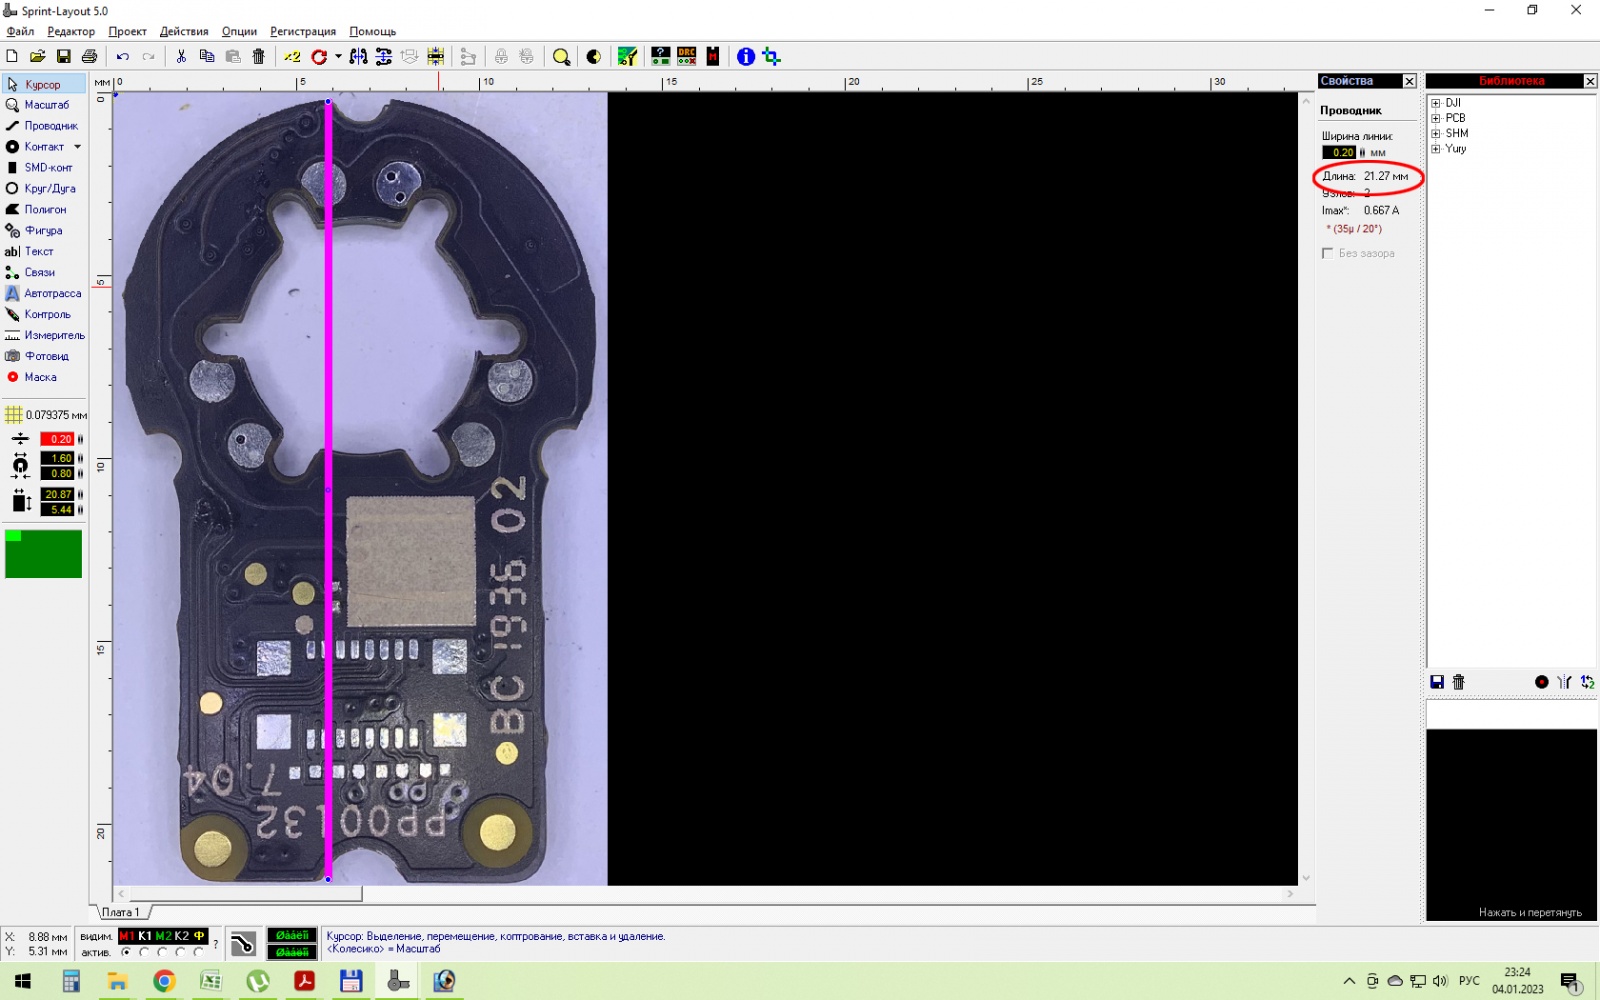
Task: Save the project with the floppy toolbar icon
Action: 64,57
